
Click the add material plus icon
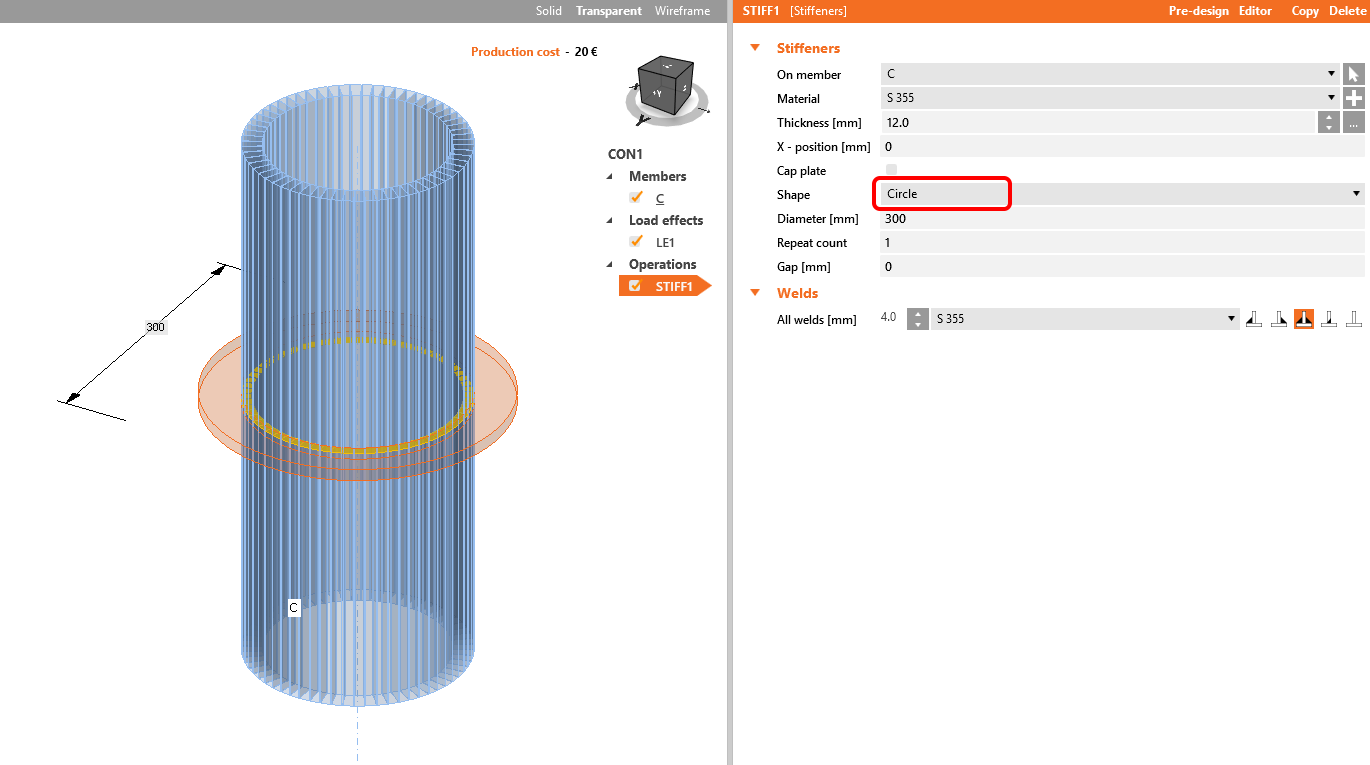(1353, 98)
